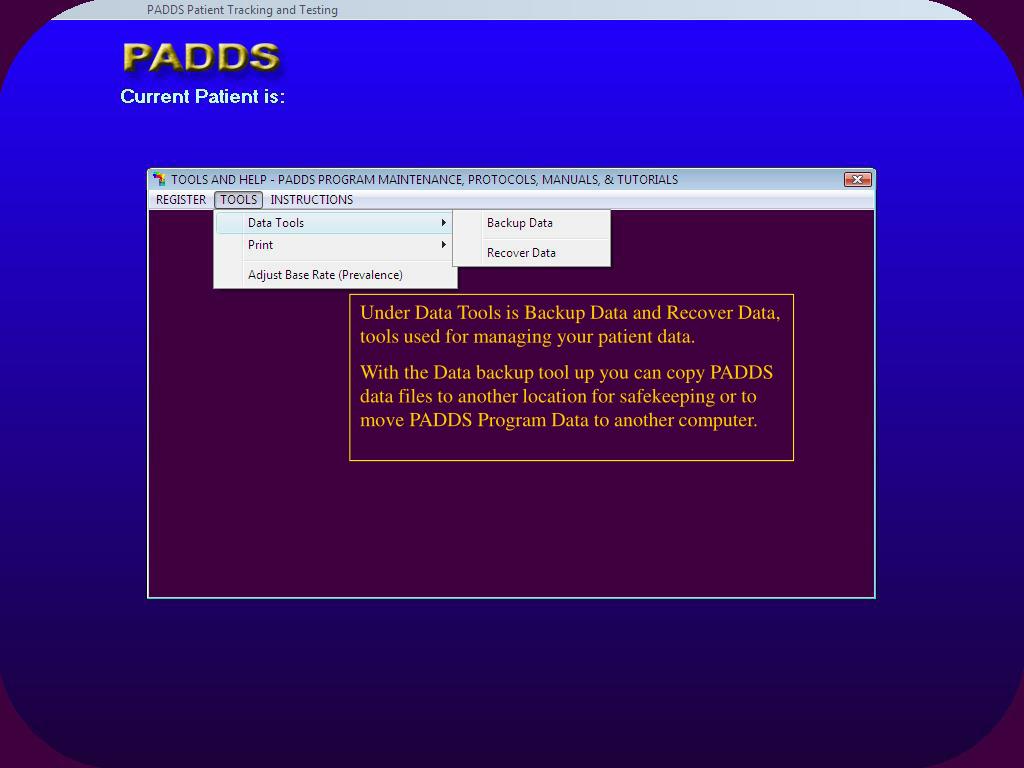Expand the Print submenu arrow
1024x768 pixels.
point(443,245)
